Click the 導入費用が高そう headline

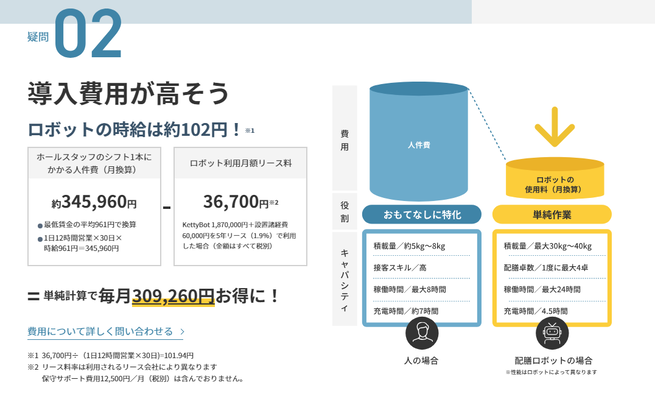[x=129, y=93]
